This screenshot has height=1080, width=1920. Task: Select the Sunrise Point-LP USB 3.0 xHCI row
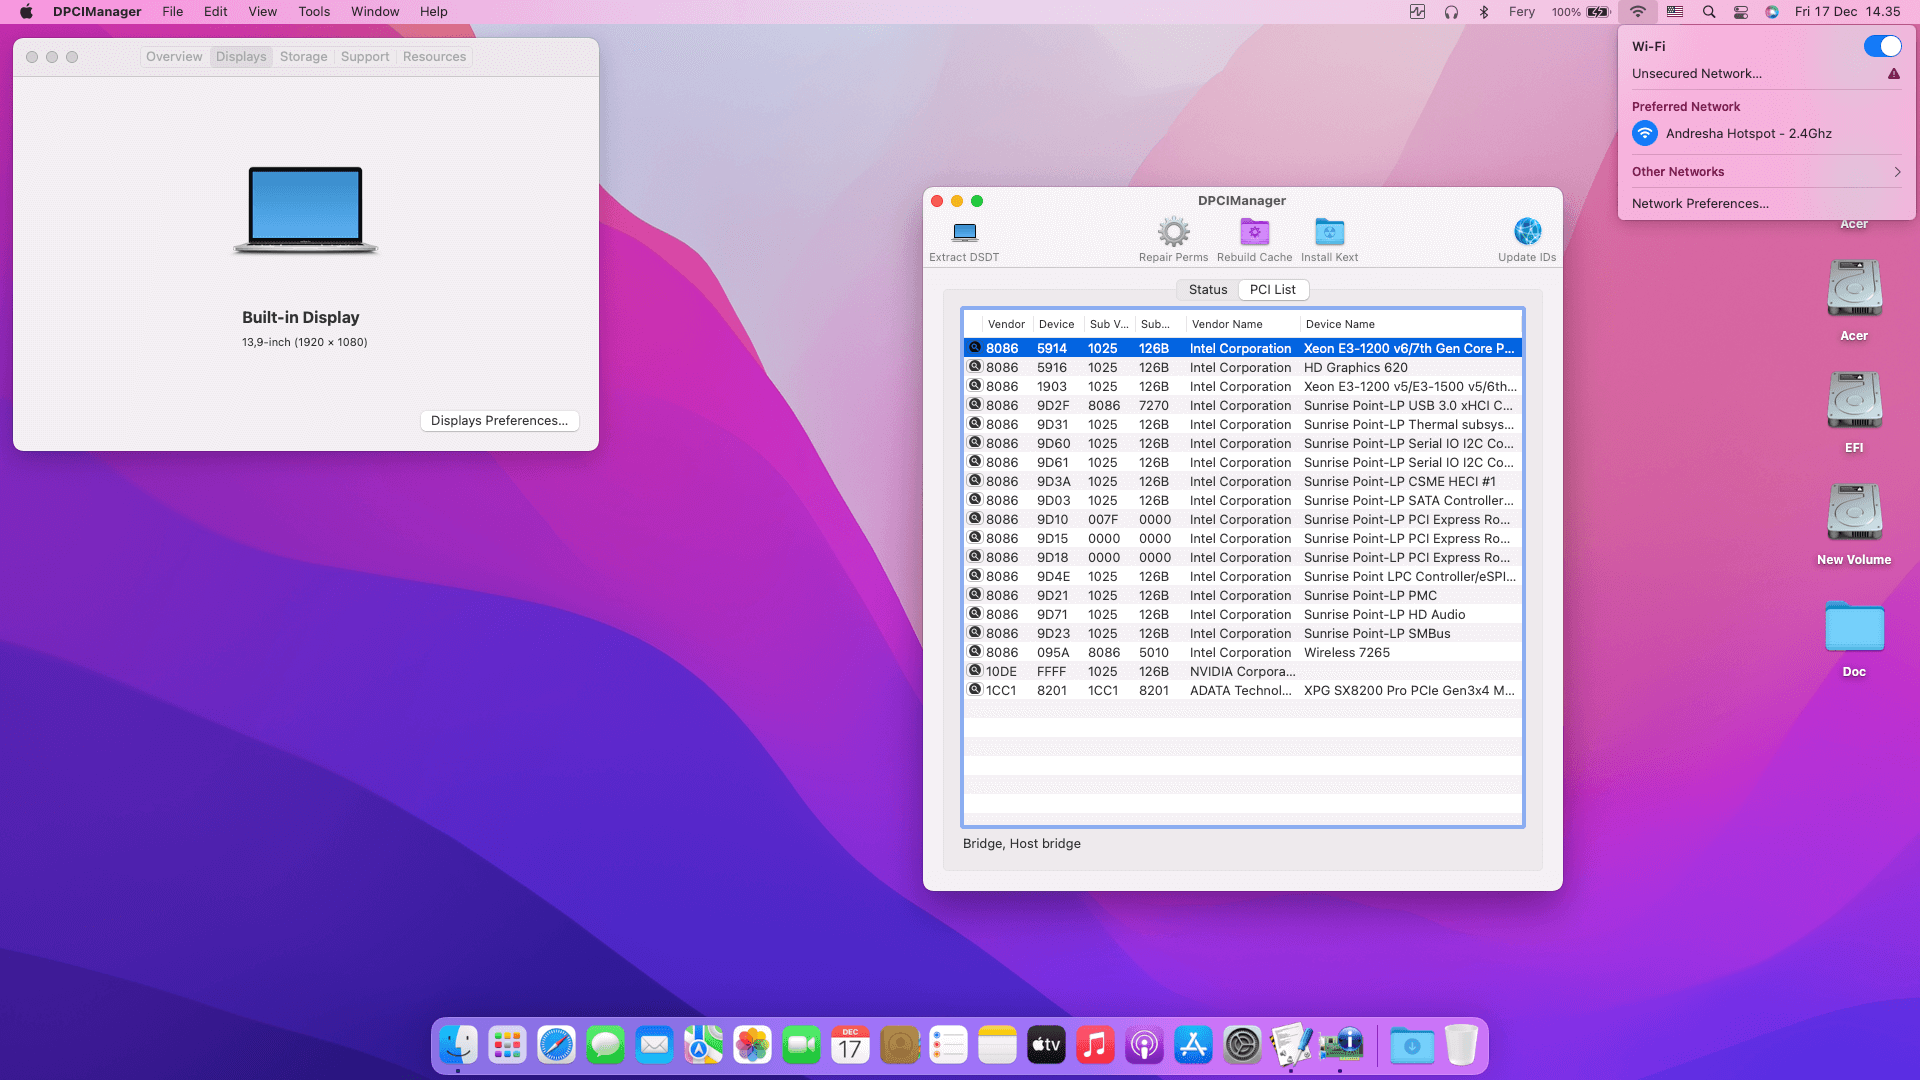pyautogui.click(x=1243, y=406)
